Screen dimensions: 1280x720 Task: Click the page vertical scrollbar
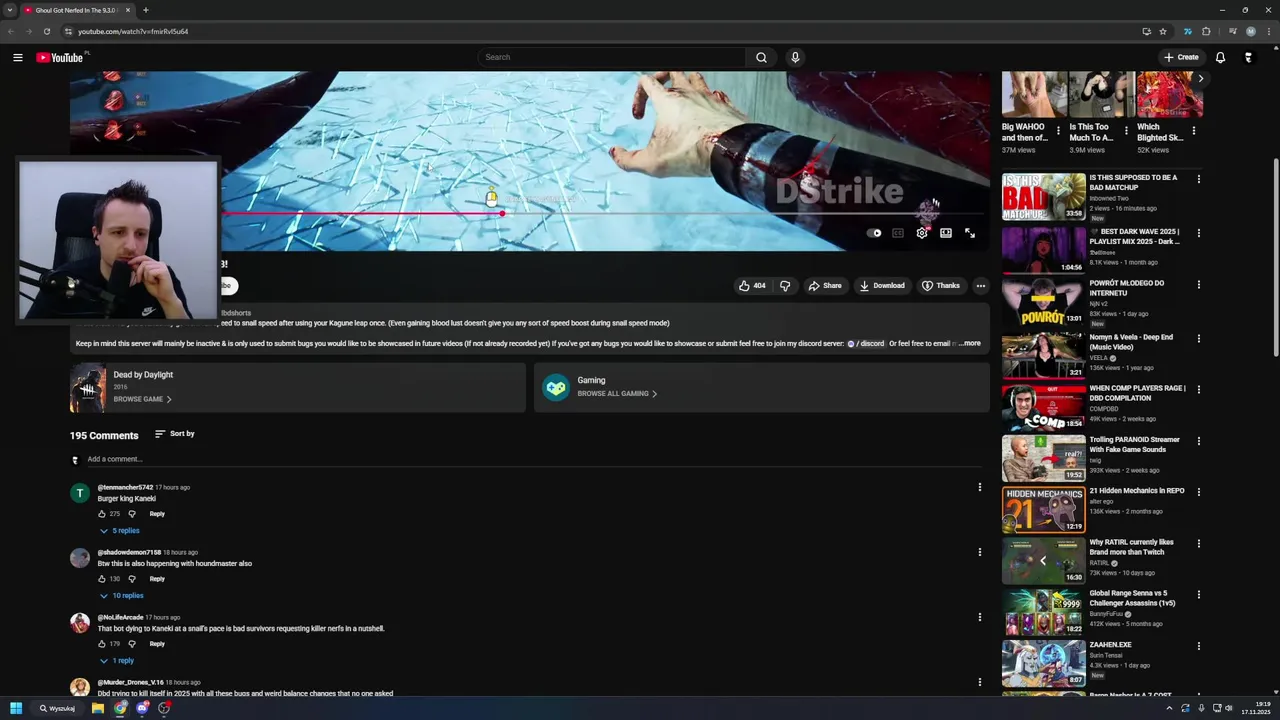point(1274,255)
